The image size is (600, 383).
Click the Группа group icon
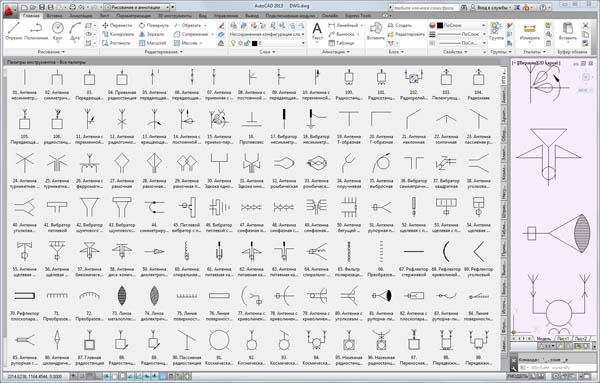click(x=496, y=31)
